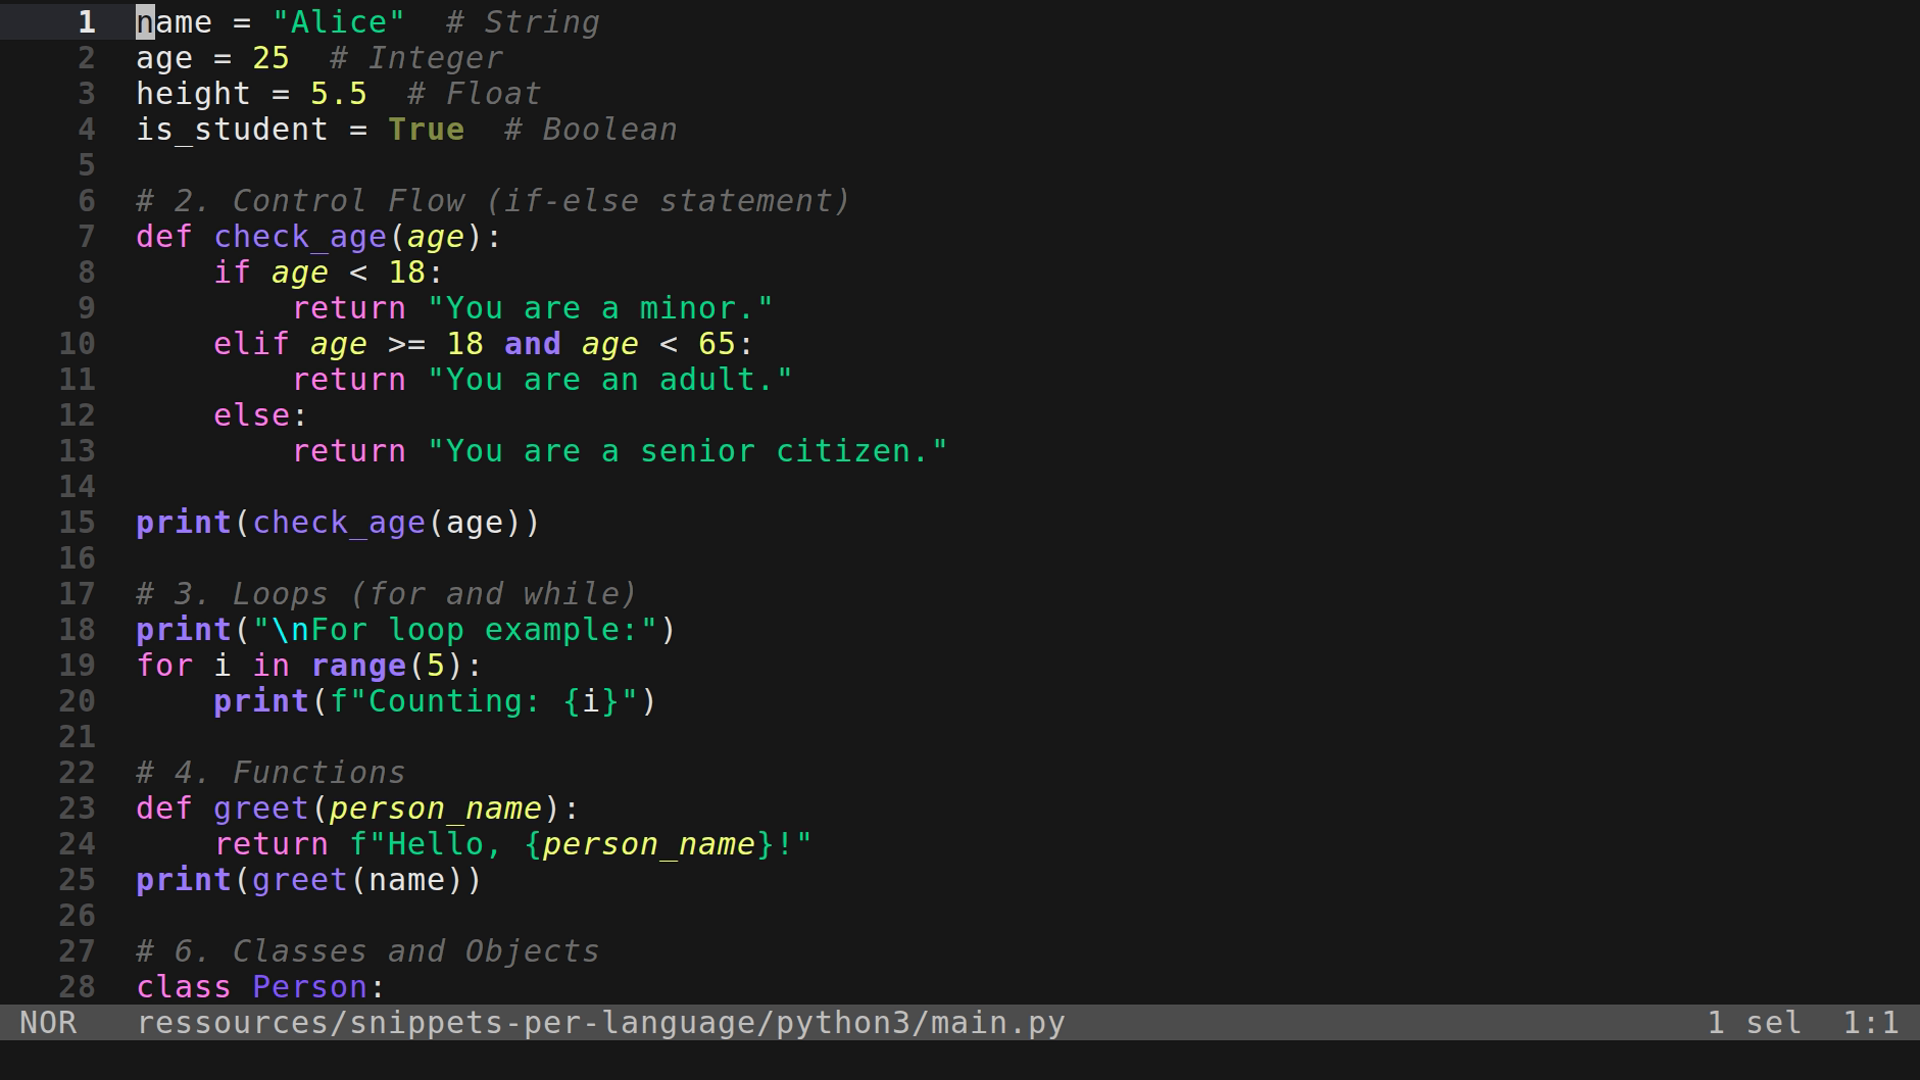1920x1080 pixels.
Task: Click the greet function definition name on line 23
Action: click(x=261, y=809)
